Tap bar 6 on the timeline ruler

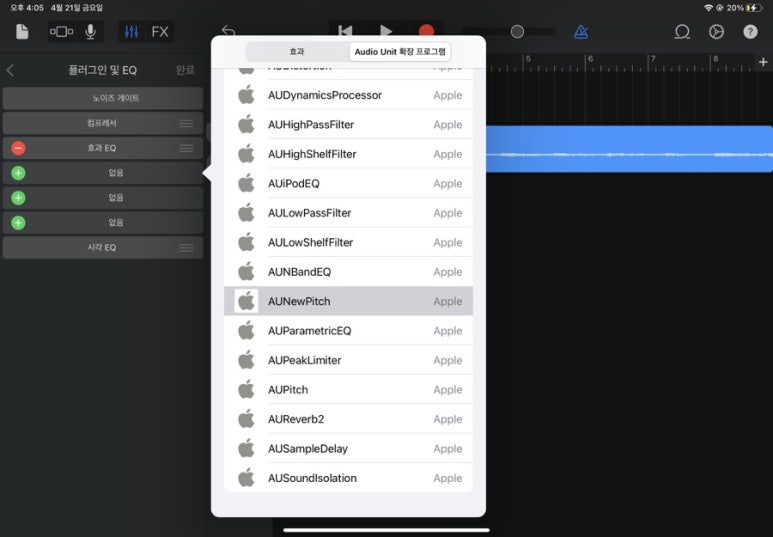590,59
